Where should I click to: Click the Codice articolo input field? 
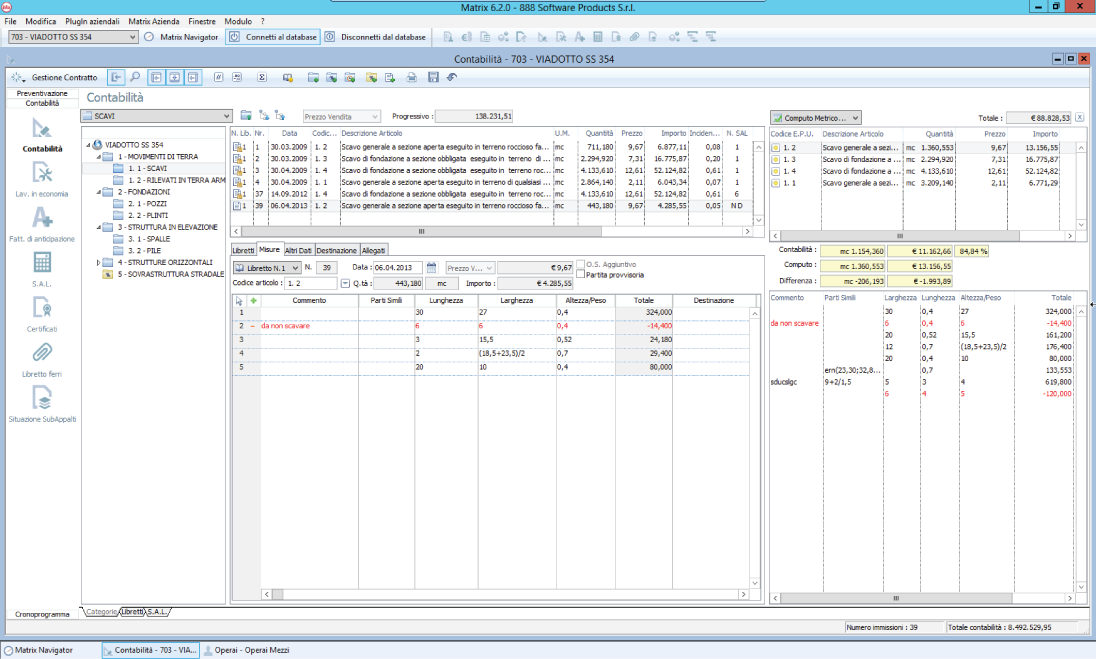coord(312,283)
